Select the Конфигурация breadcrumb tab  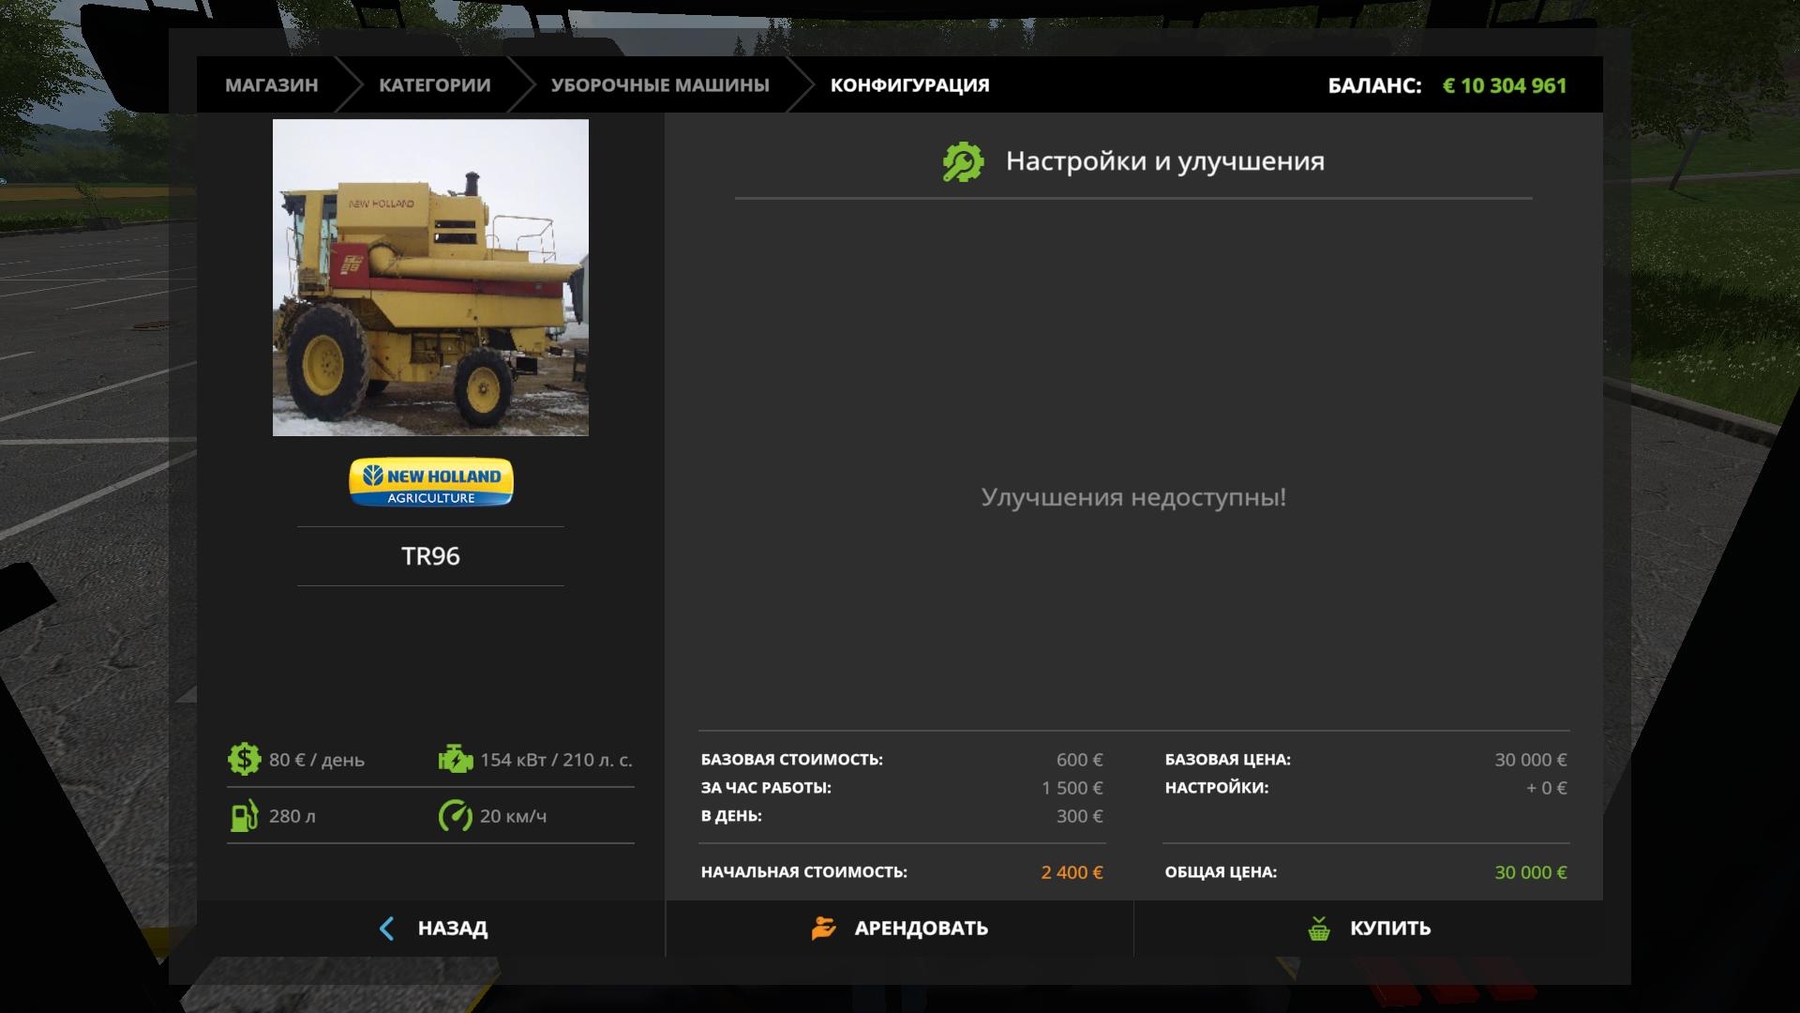click(x=909, y=85)
